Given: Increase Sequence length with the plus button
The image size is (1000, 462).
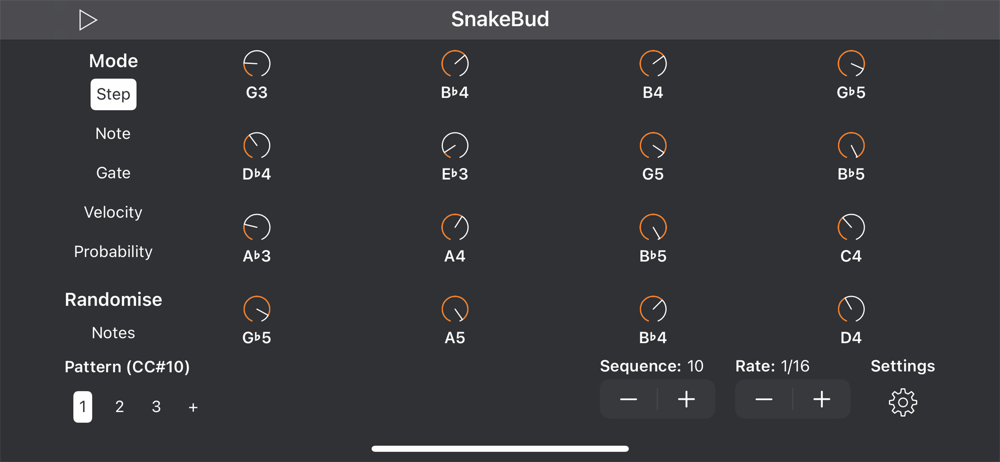Looking at the screenshot, I should coord(686,400).
